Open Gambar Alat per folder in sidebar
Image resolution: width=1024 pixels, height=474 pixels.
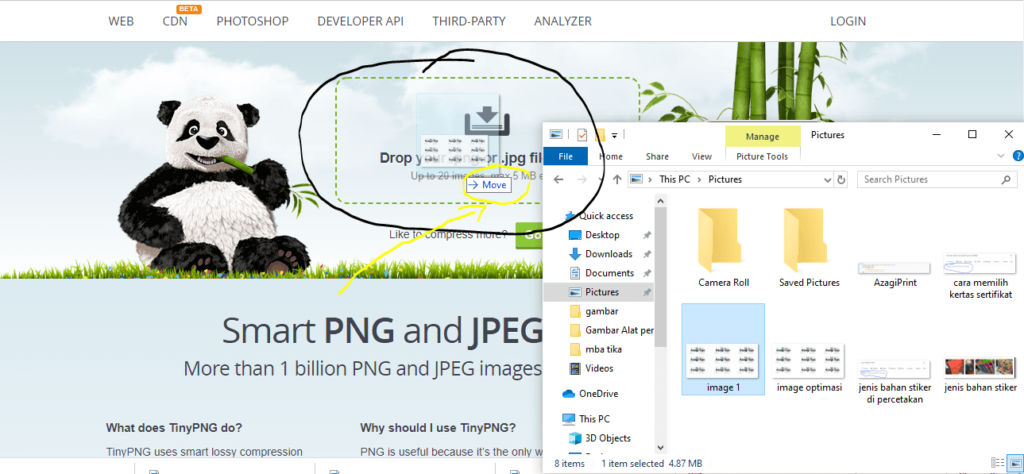click(619, 330)
